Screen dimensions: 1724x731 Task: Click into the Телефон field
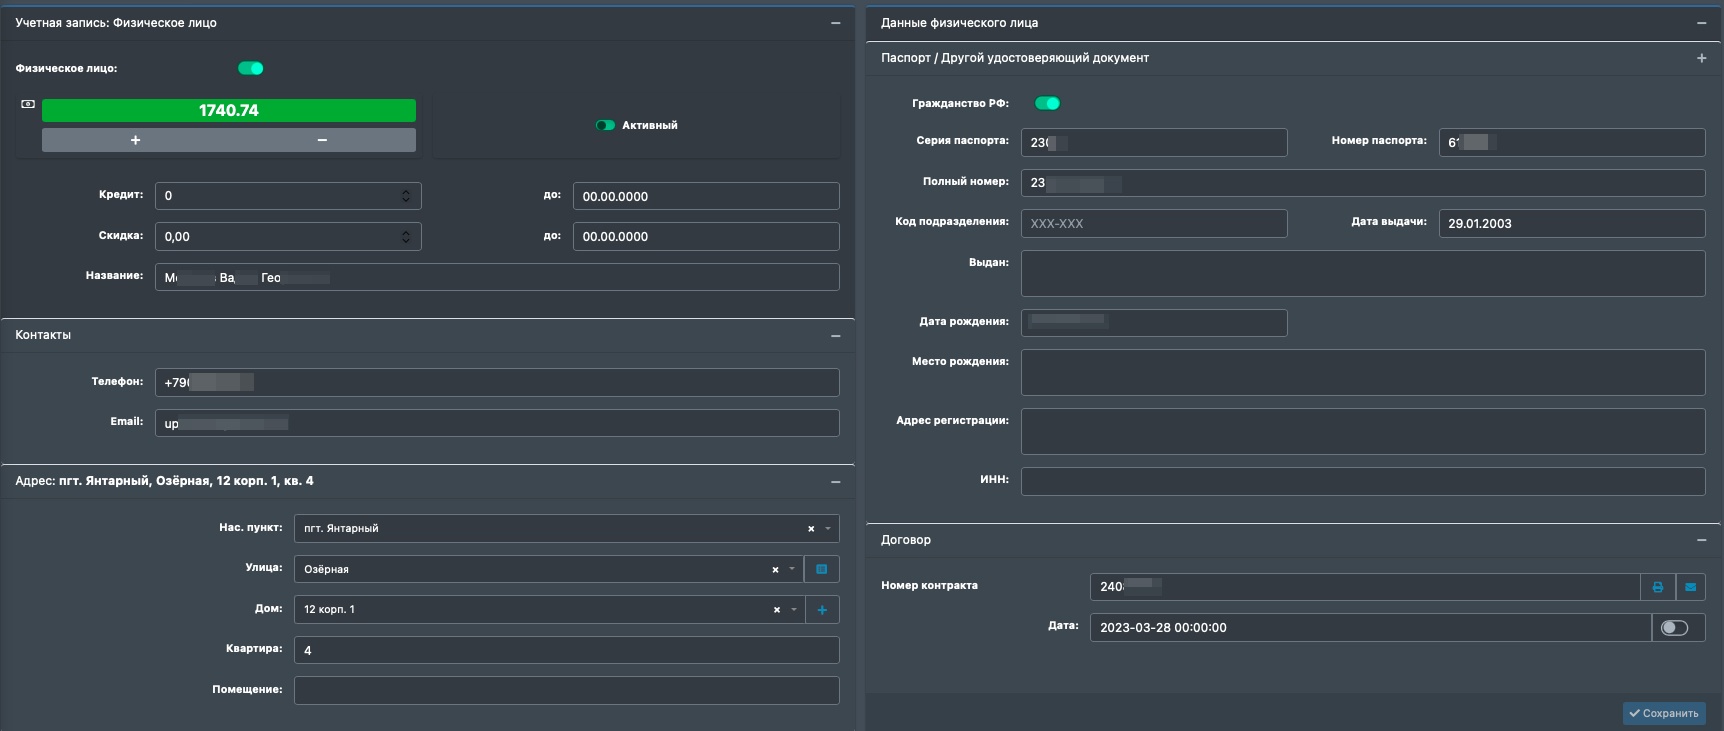coord(497,382)
